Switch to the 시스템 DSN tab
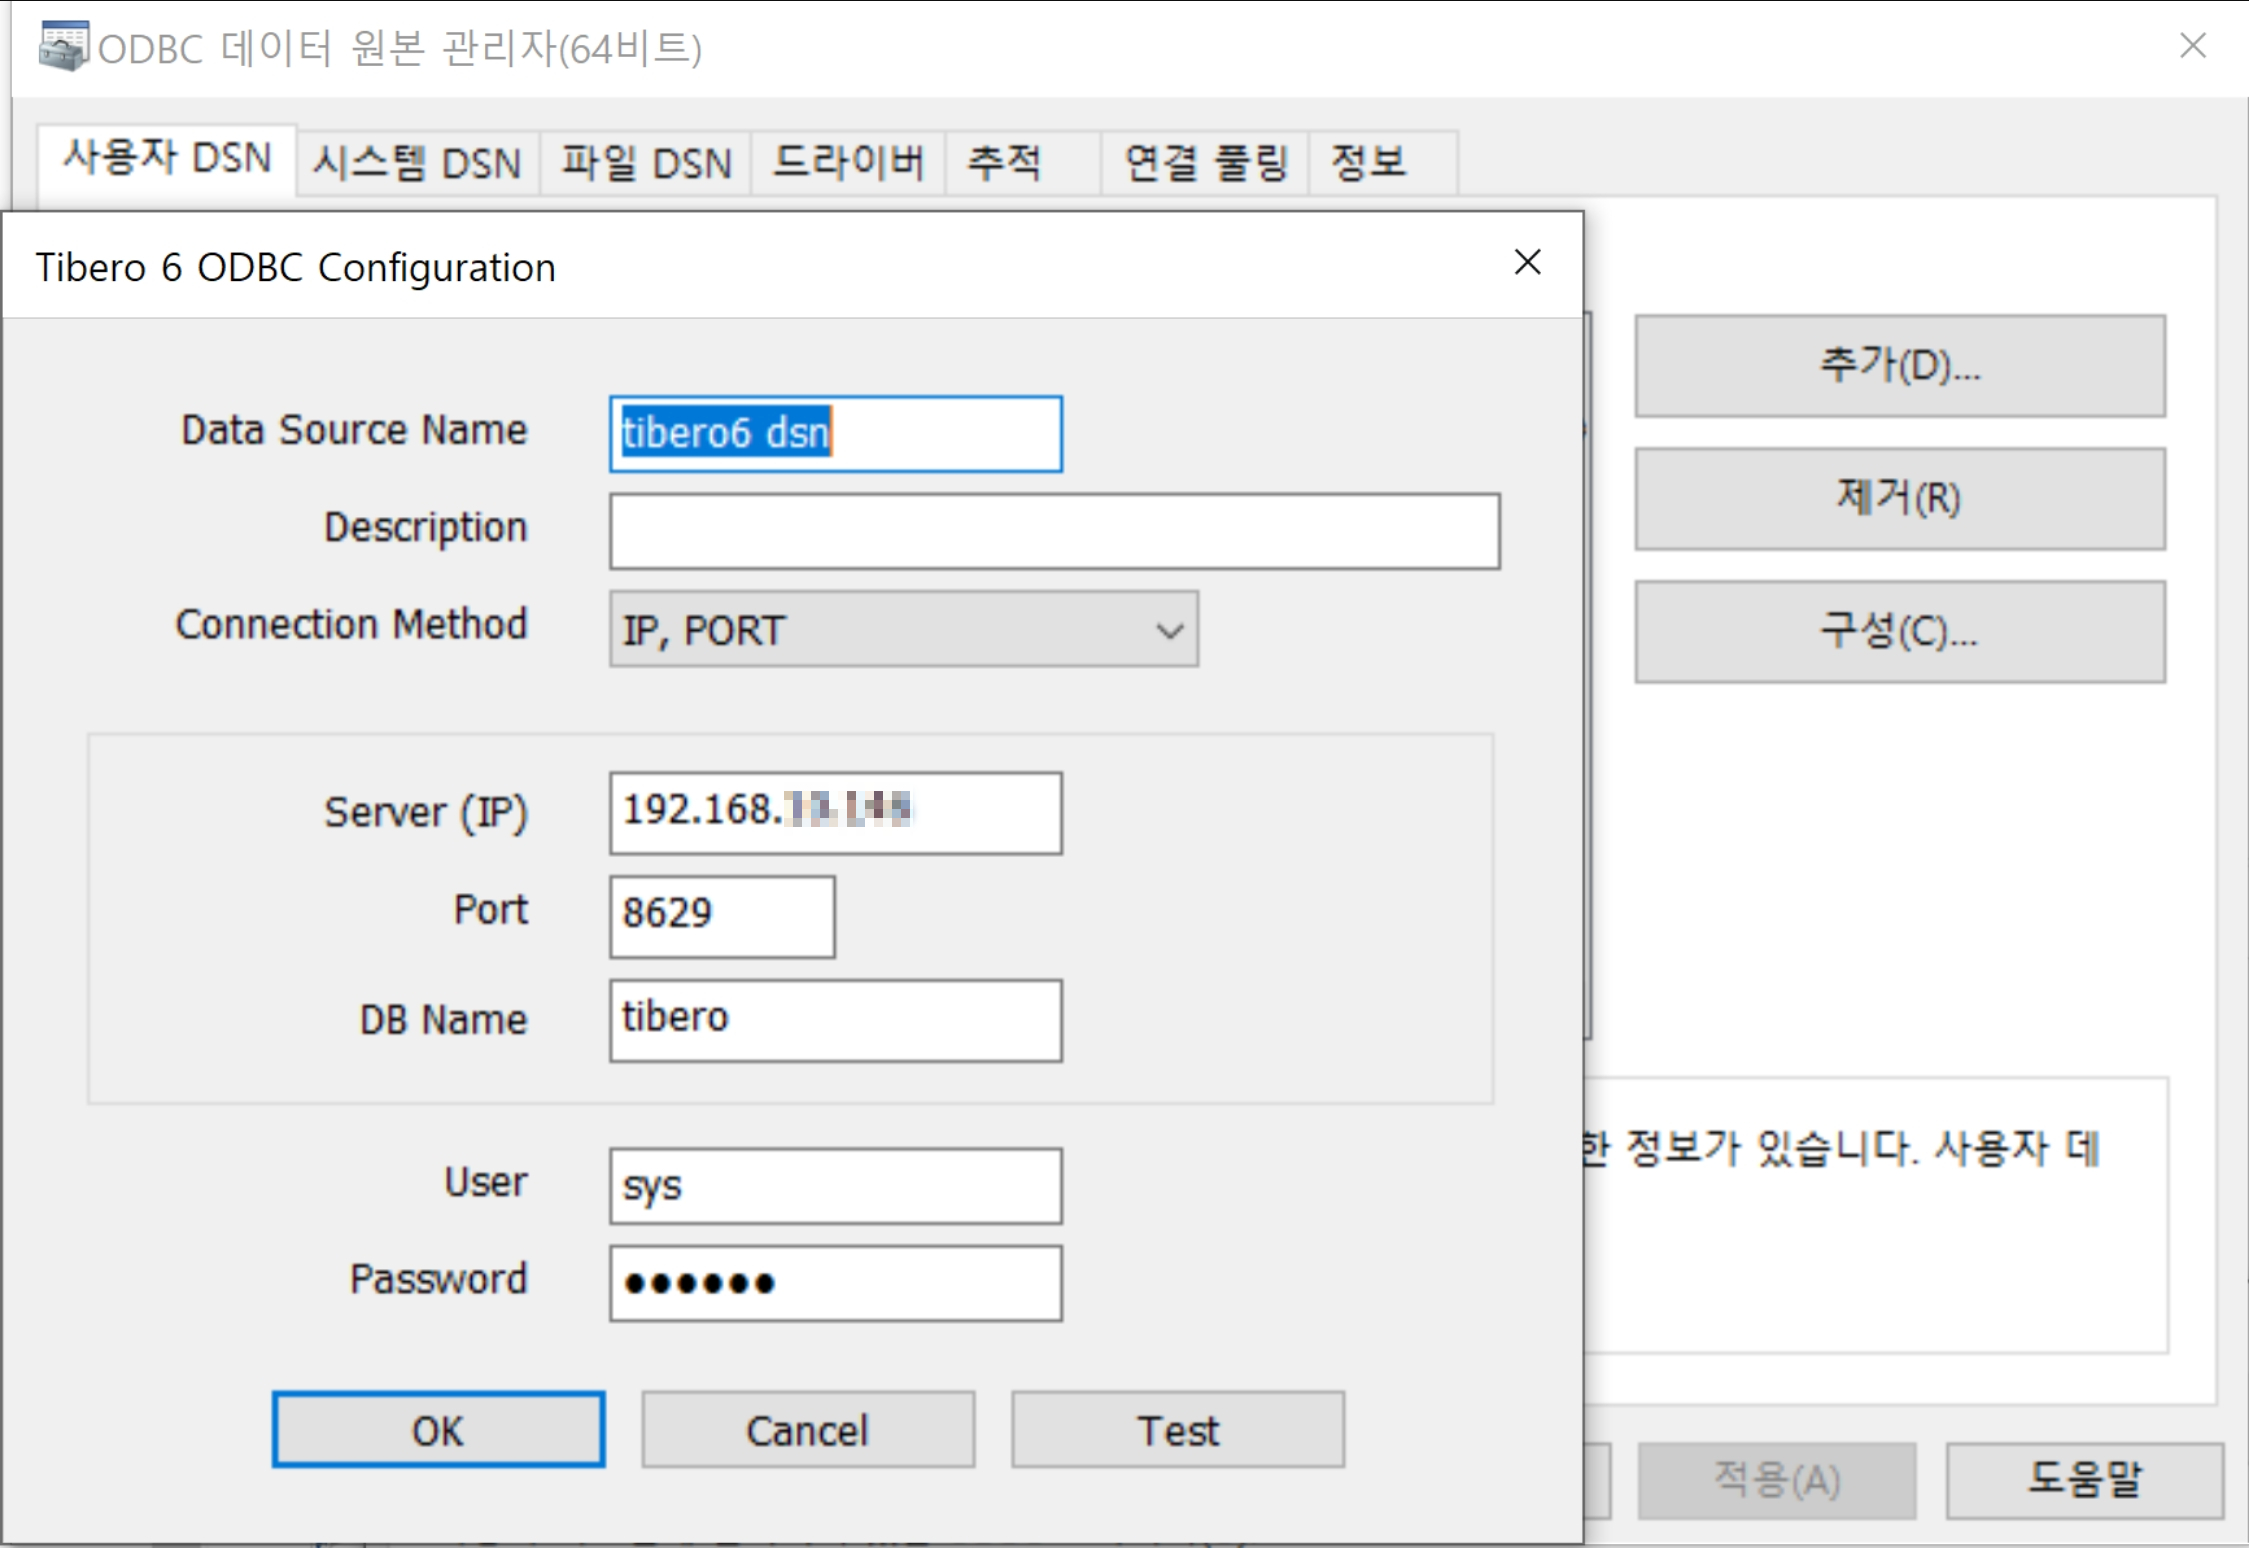The image size is (2249, 1548). [x=417, y=163]
